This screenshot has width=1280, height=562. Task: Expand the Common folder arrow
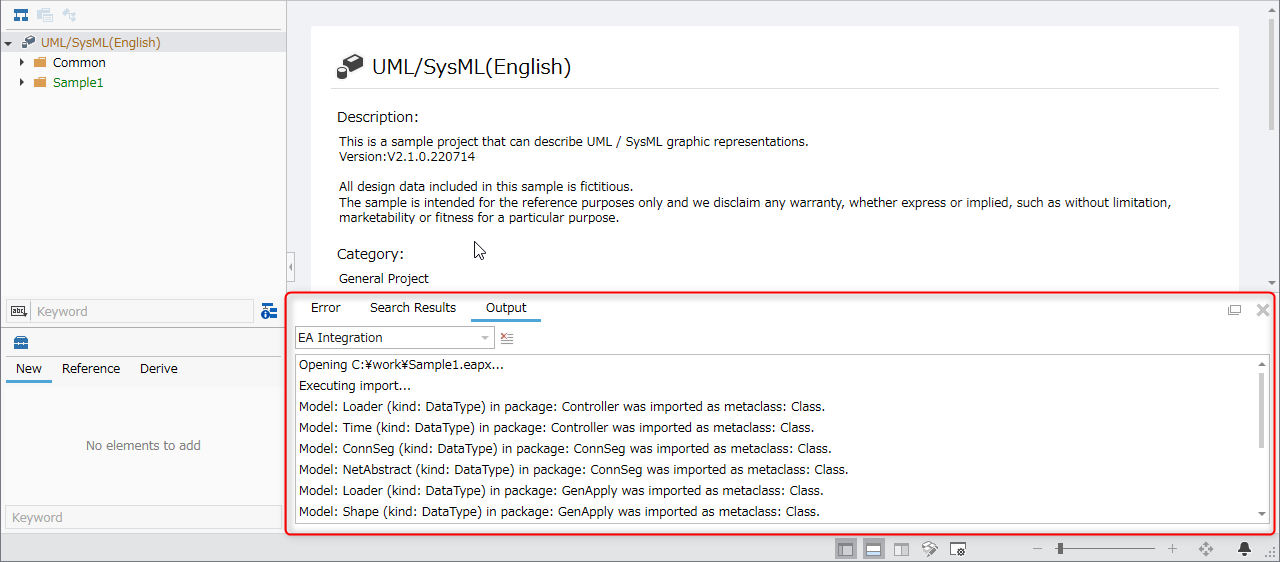[21, 62]
